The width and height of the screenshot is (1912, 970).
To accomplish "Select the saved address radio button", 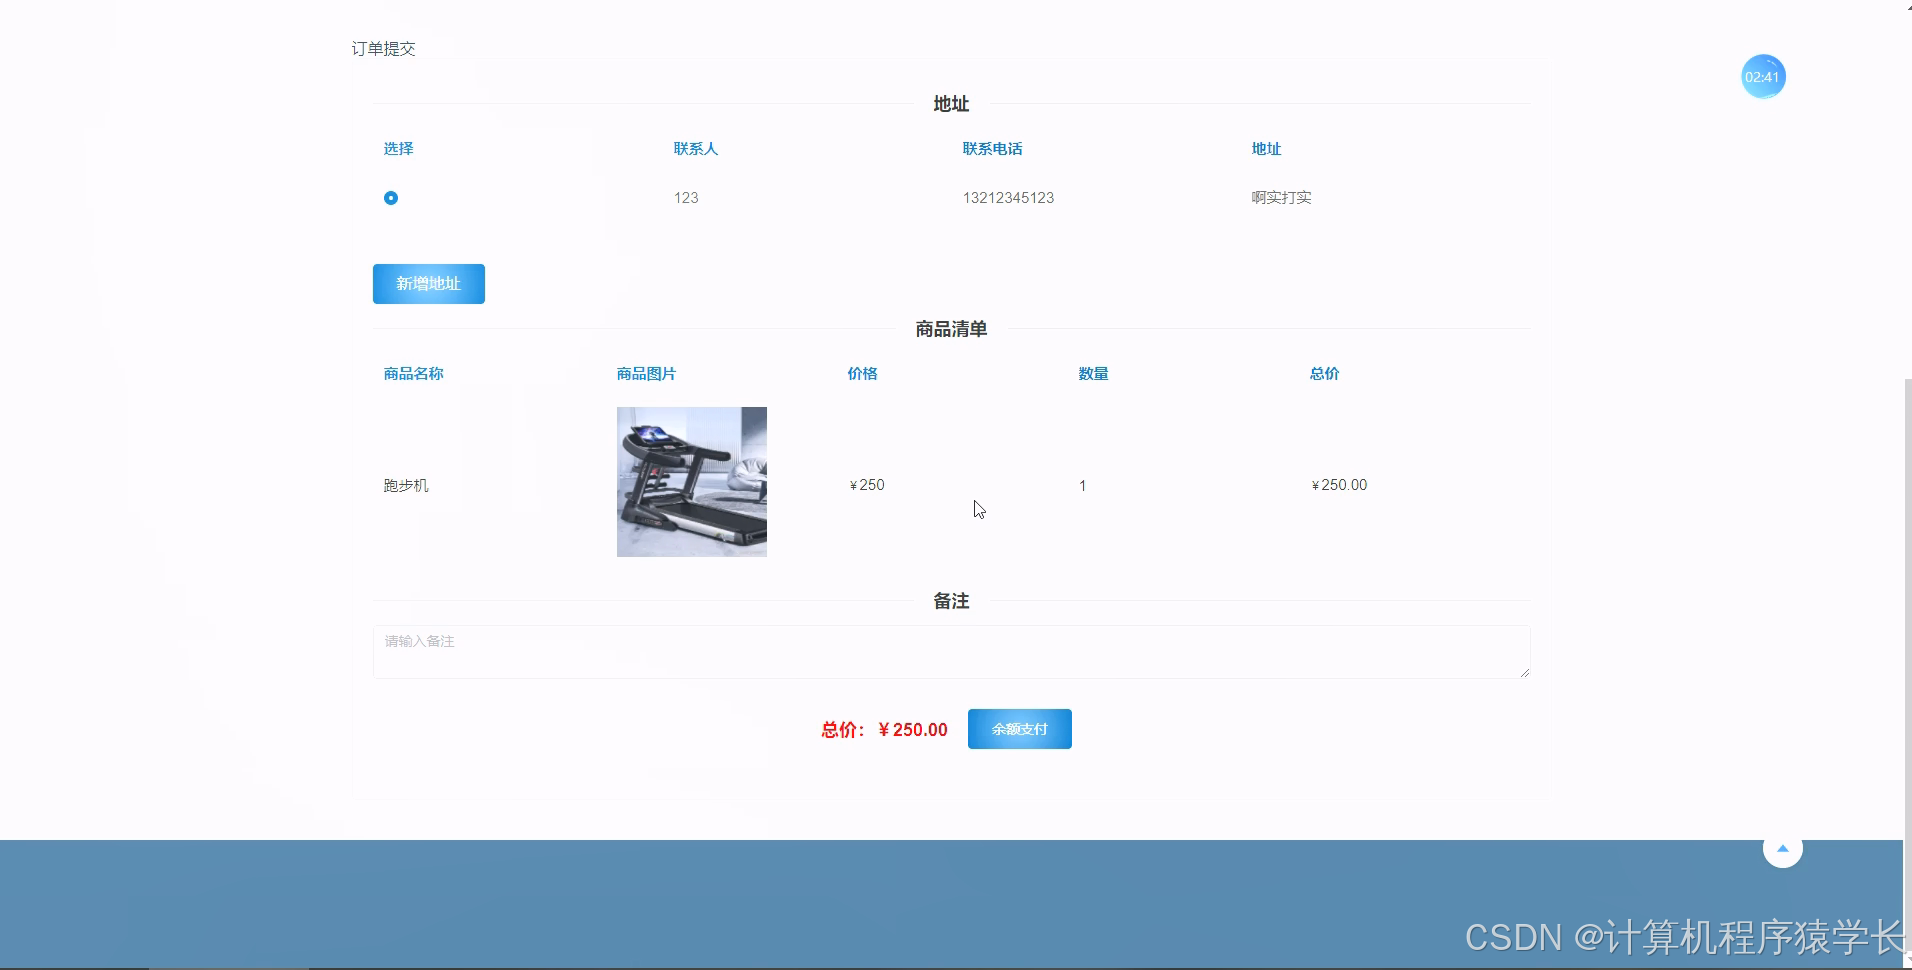I will (390, 197).
